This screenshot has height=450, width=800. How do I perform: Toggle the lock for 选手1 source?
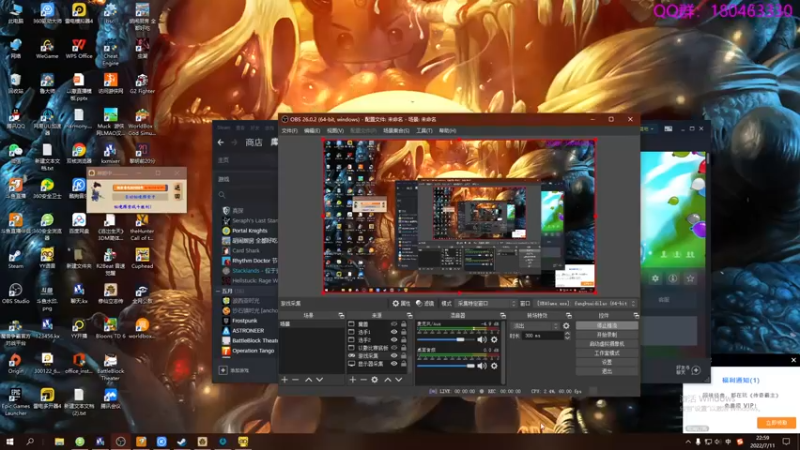coord(404,332)
